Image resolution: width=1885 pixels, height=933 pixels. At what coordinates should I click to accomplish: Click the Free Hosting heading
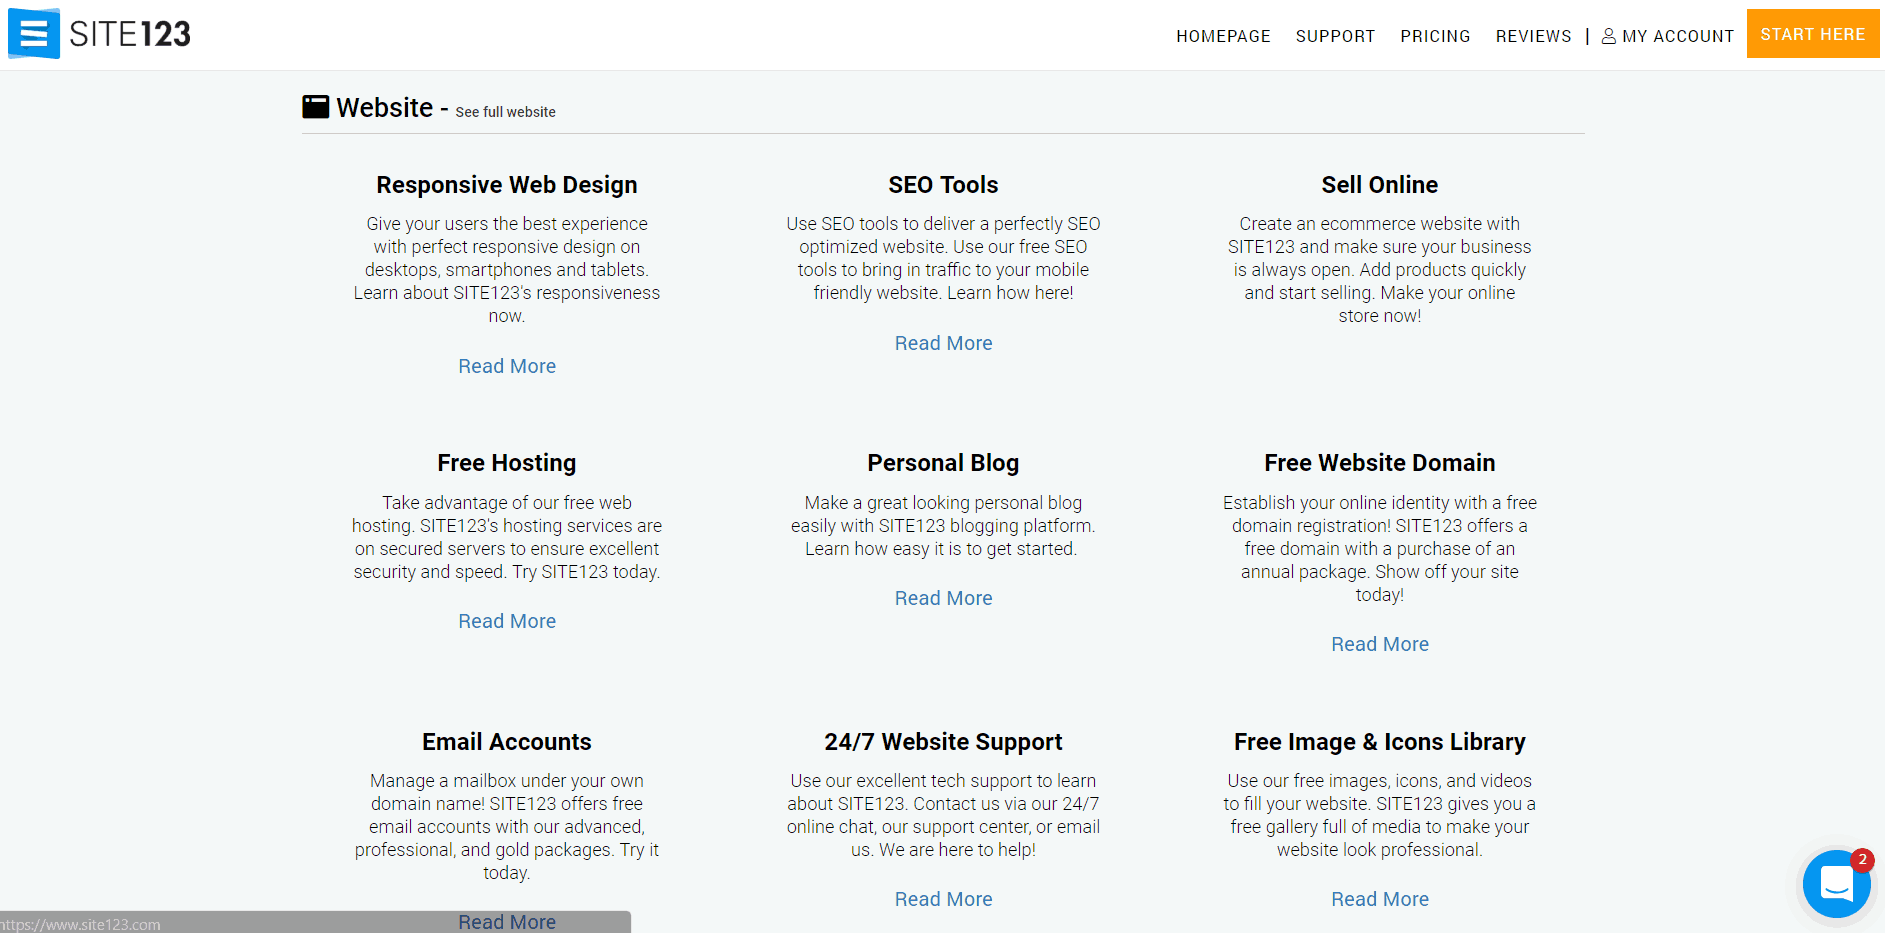tap(507, 463)
